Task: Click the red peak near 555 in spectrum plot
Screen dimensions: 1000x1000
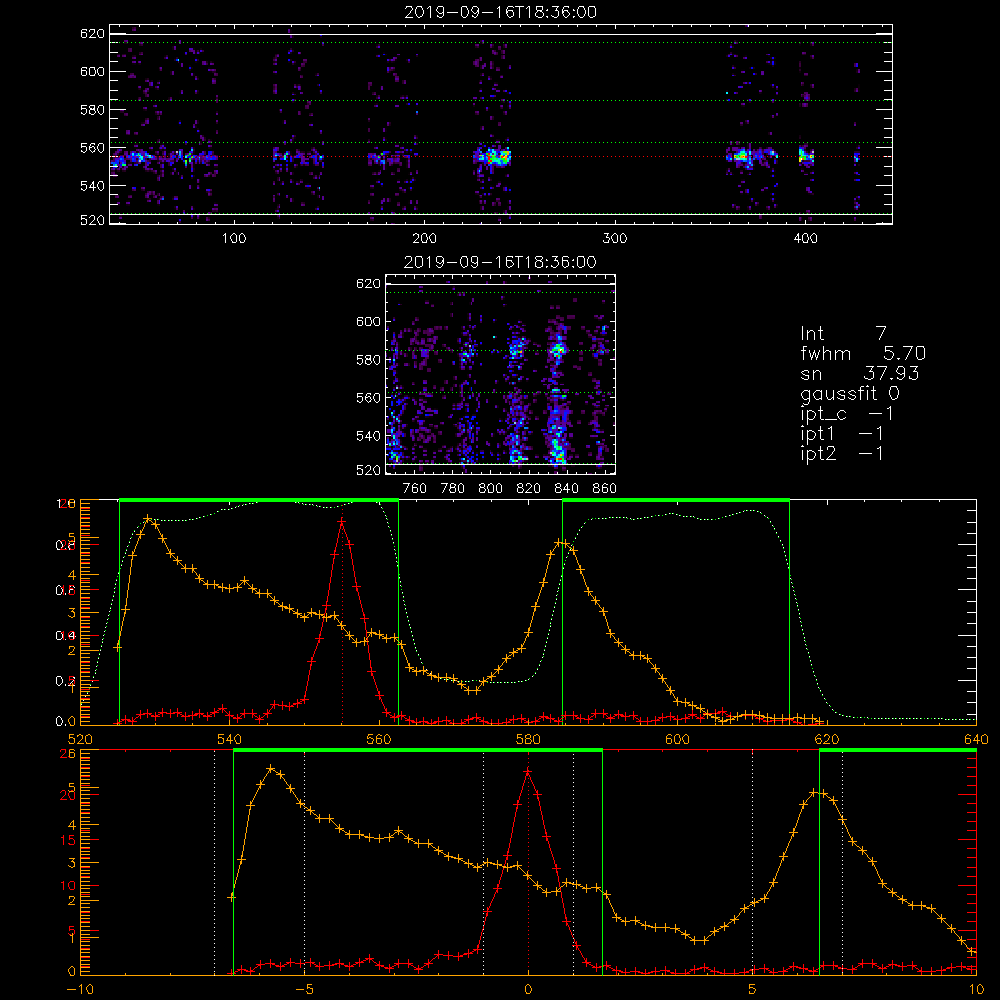Action: tap(342, 522)
